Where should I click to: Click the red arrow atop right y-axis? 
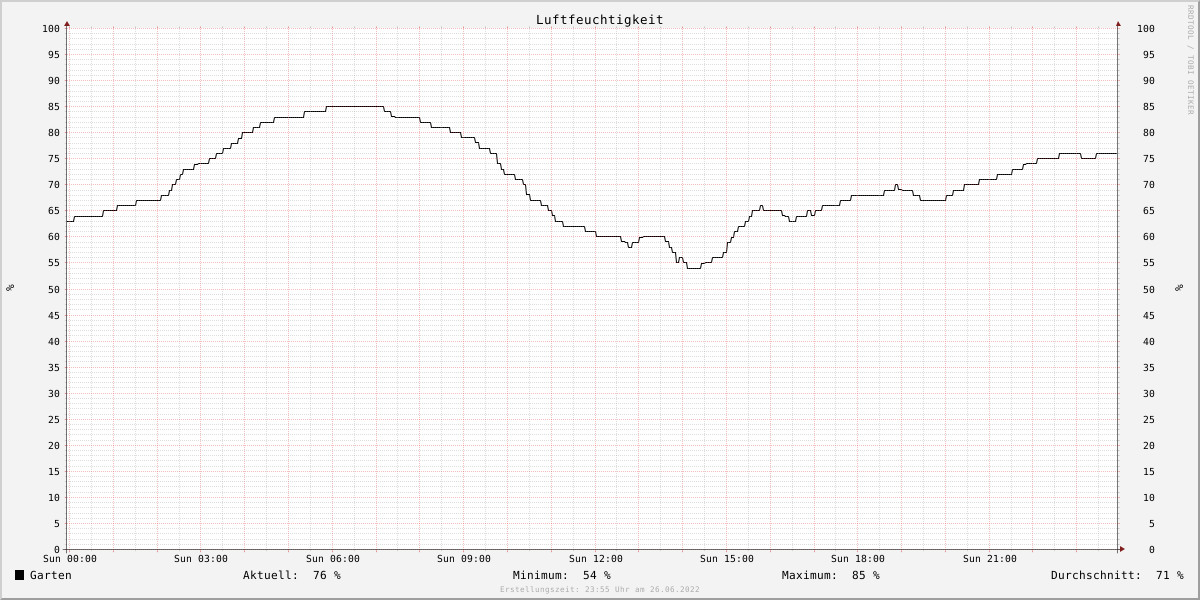coord(1118,23)
